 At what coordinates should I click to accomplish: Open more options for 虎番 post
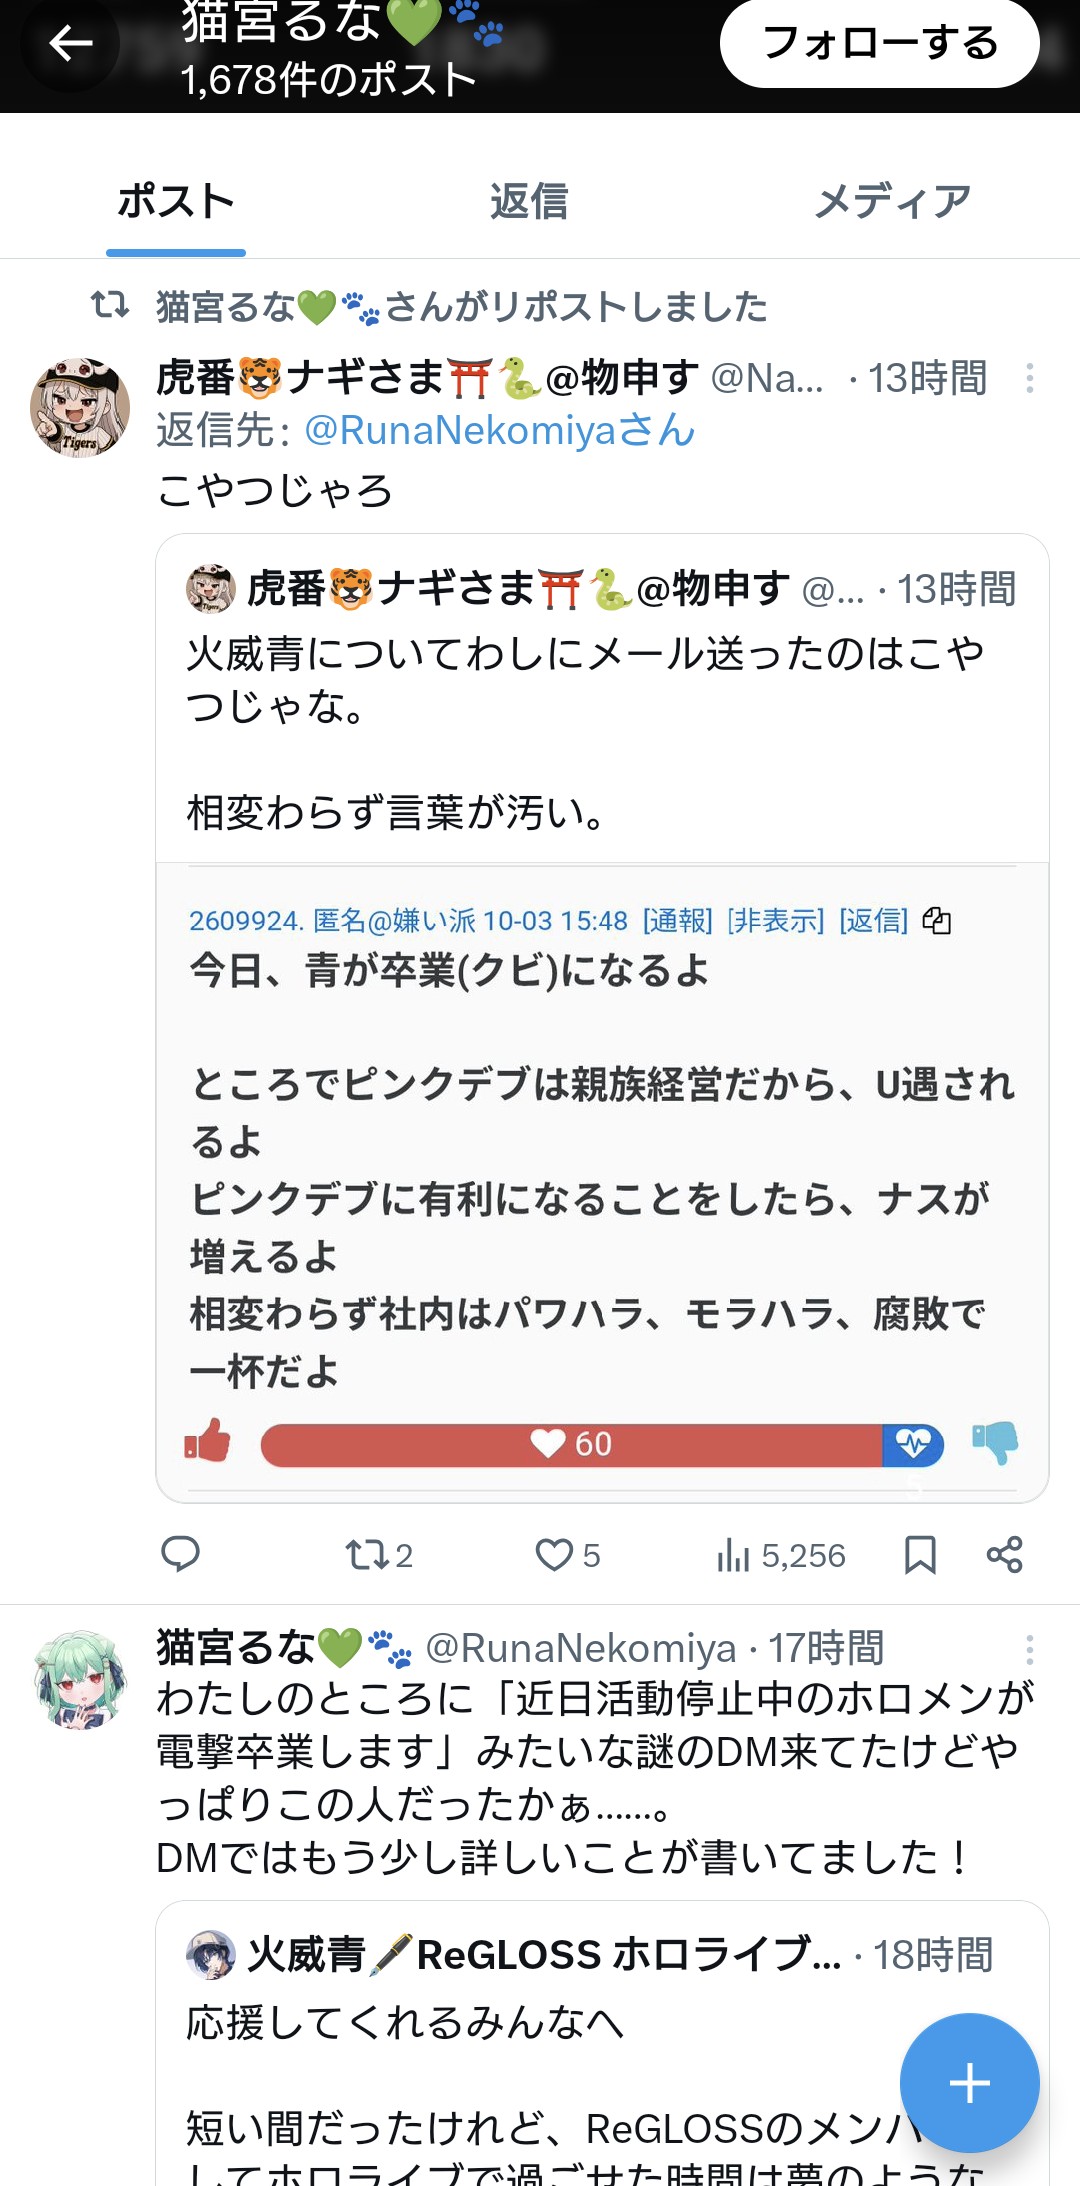1029,378
